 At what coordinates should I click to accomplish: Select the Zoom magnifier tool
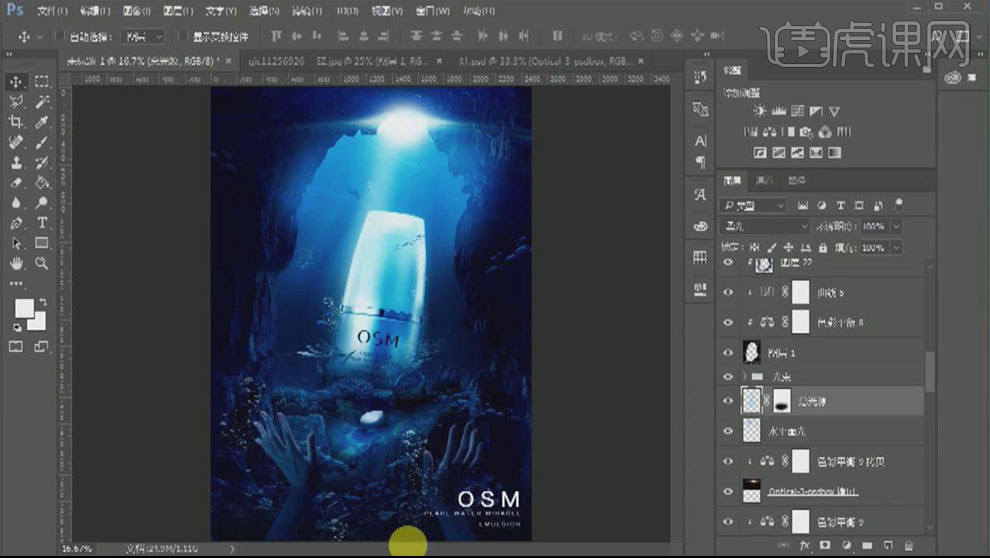click(42, 263)
